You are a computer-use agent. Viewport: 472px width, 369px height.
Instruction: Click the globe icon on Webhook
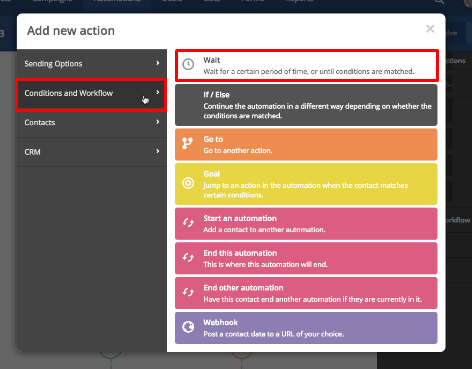coord(188,327)
